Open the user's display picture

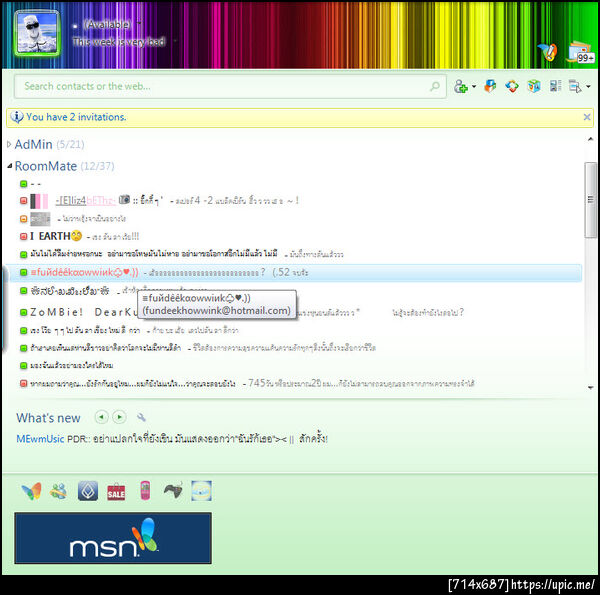point(37,33)
